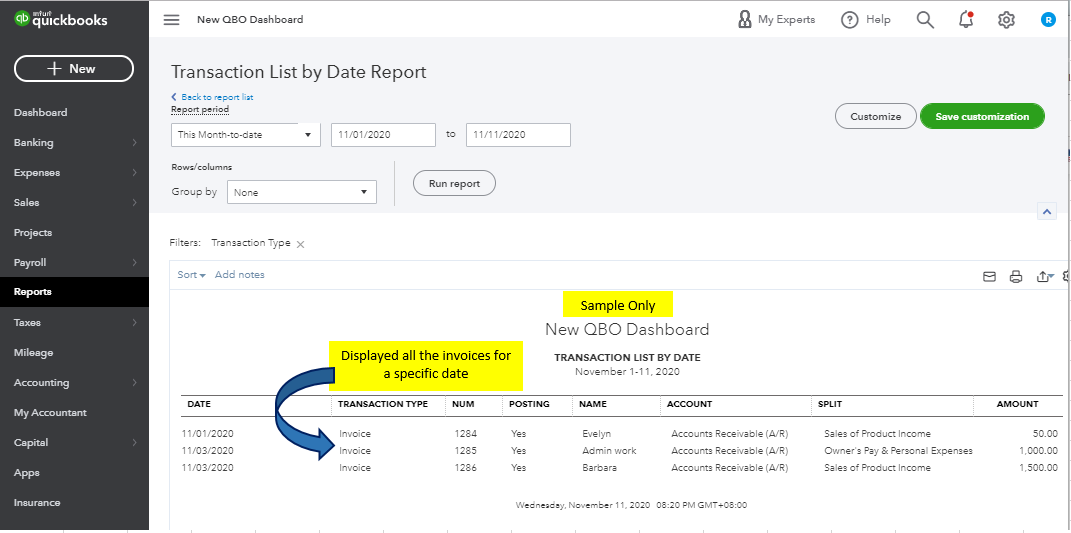Screen dimensions: 1071x533
Task: Collapse the report options panel
Action: tap(1046, 211)
